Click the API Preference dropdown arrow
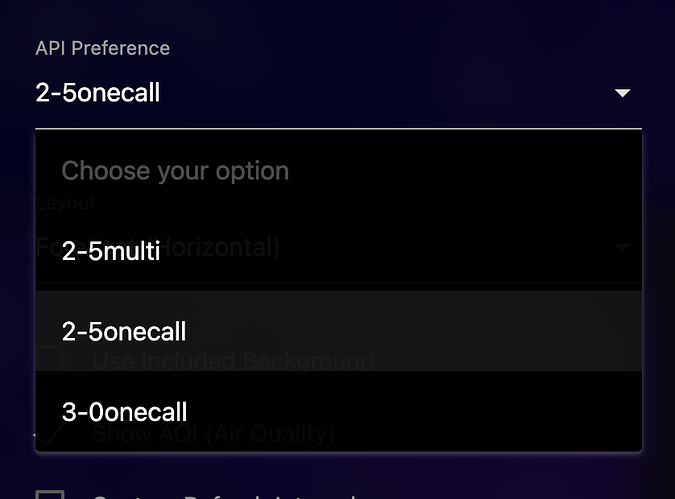 [622, 93]
